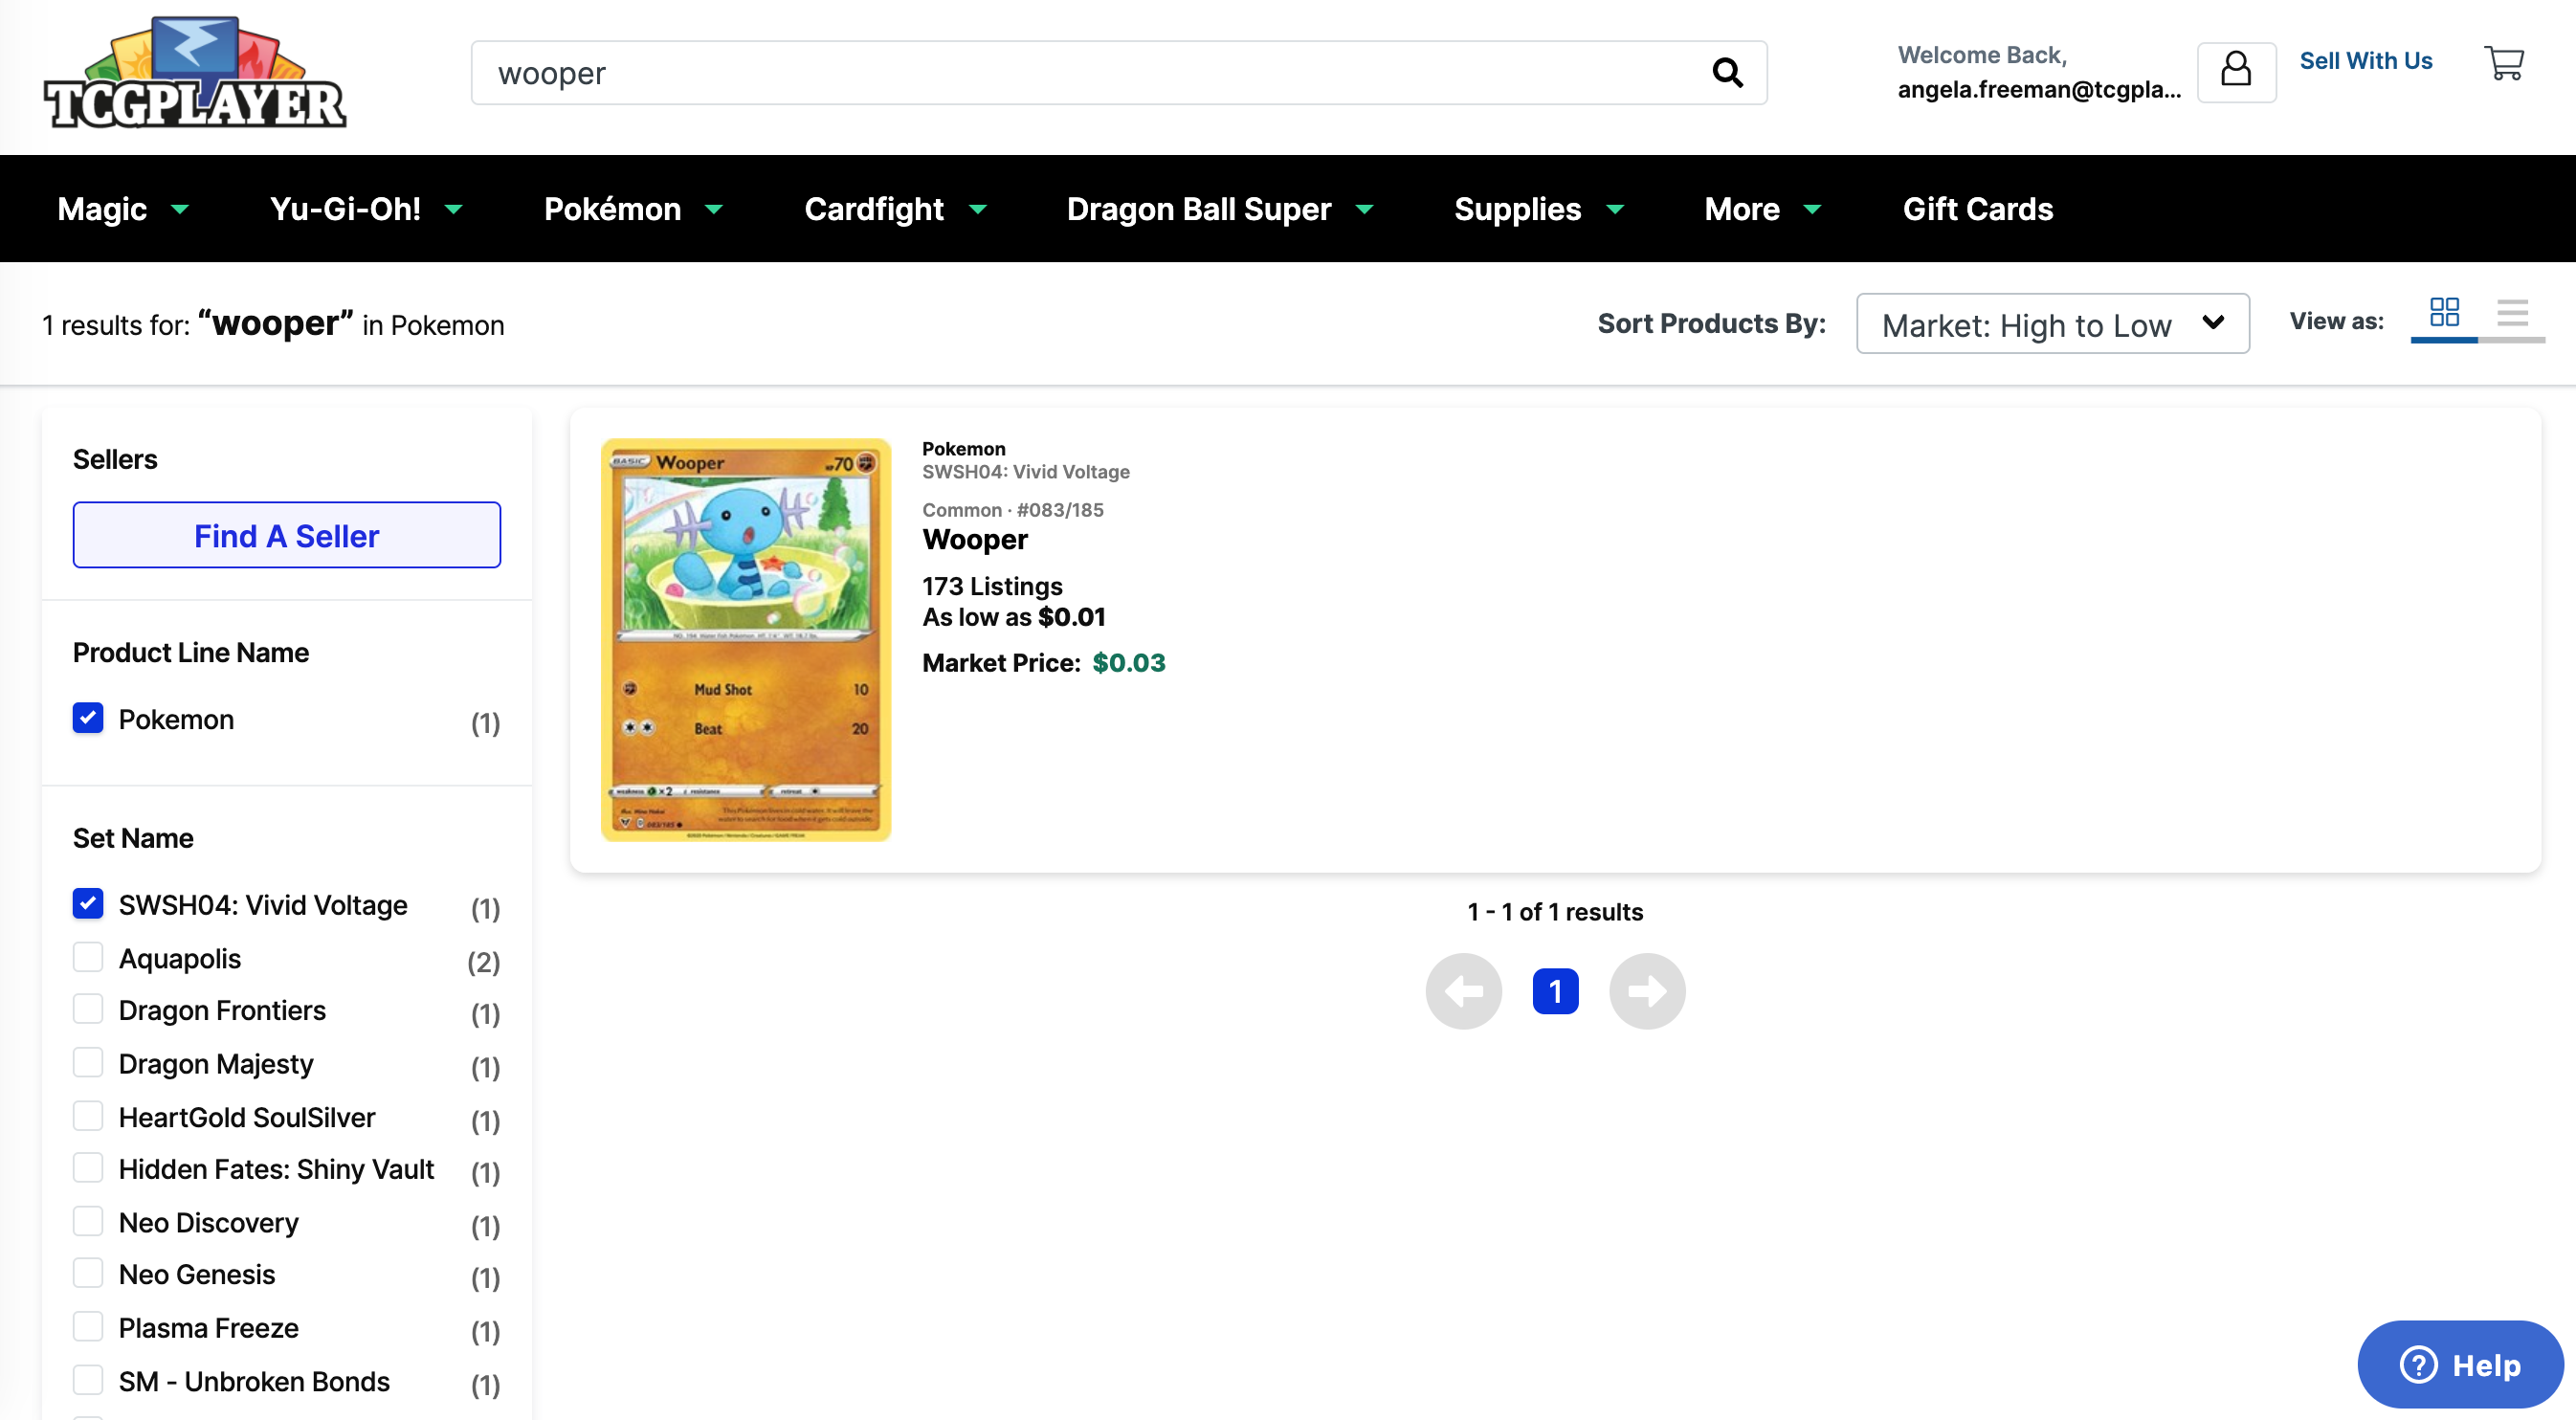2576x1420 pixels.
Task: Click the Wooper card thumbnail image
Action: [745, 640]
